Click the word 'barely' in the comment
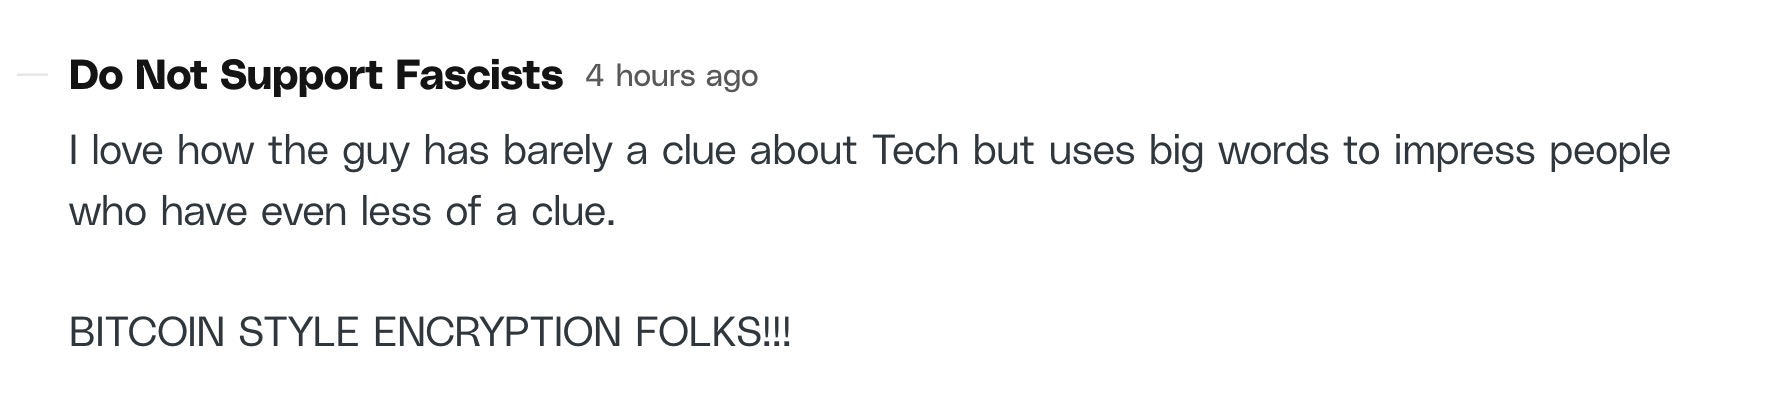 (x=558, y=151)
